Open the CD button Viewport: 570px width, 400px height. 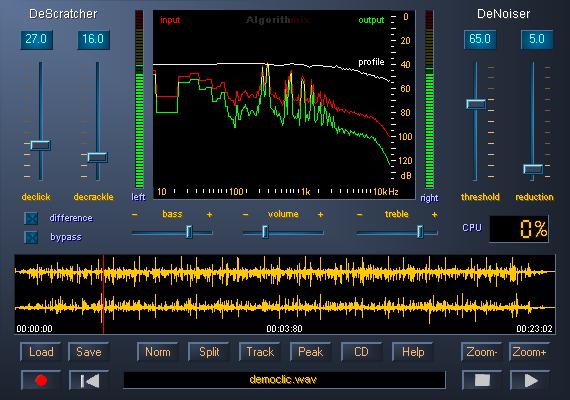[361, 352]
